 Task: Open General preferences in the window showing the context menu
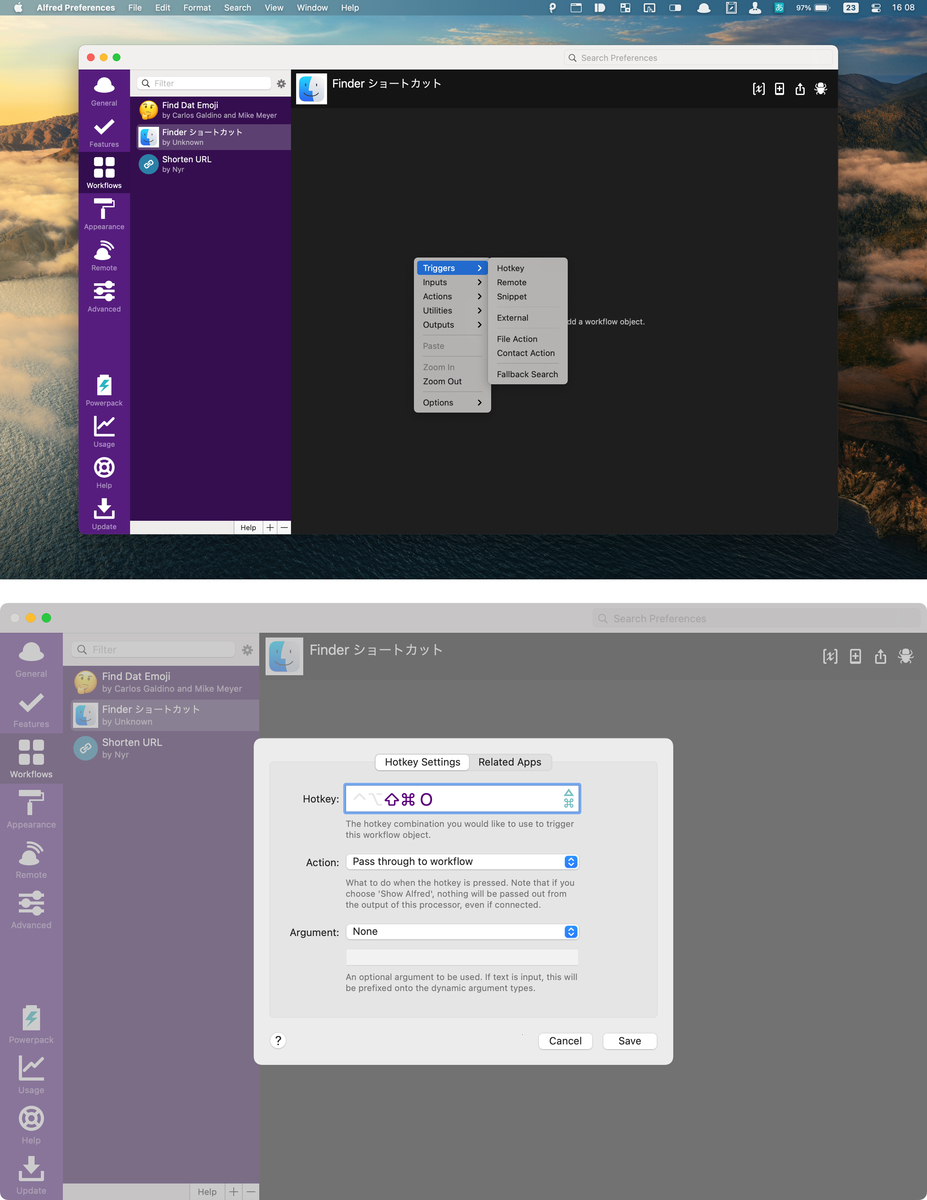[104, 91]
